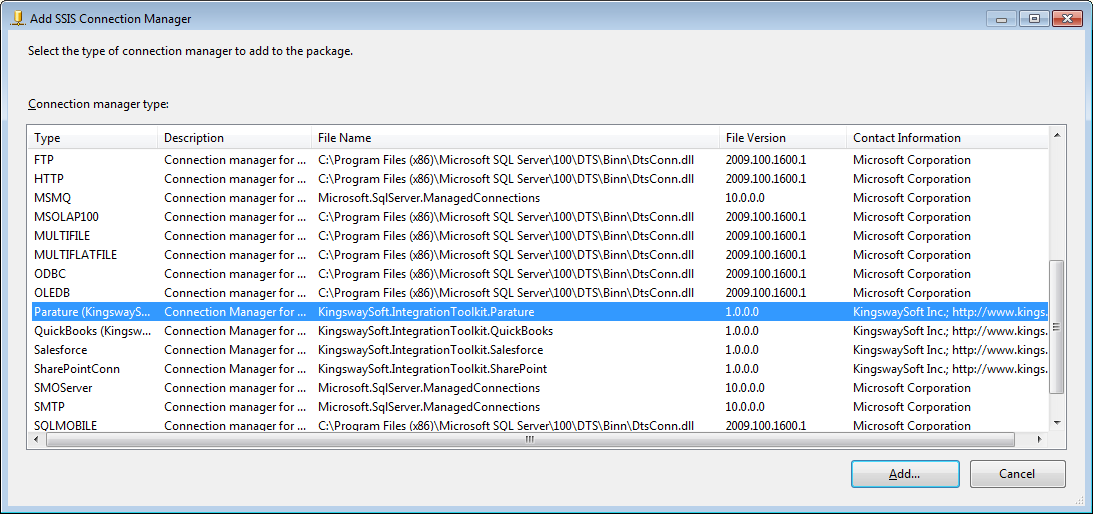Click the ODBC row's Microsoft Corporation cell
The height and width of the screenshot is (514, 1093).
coord(912,273)
